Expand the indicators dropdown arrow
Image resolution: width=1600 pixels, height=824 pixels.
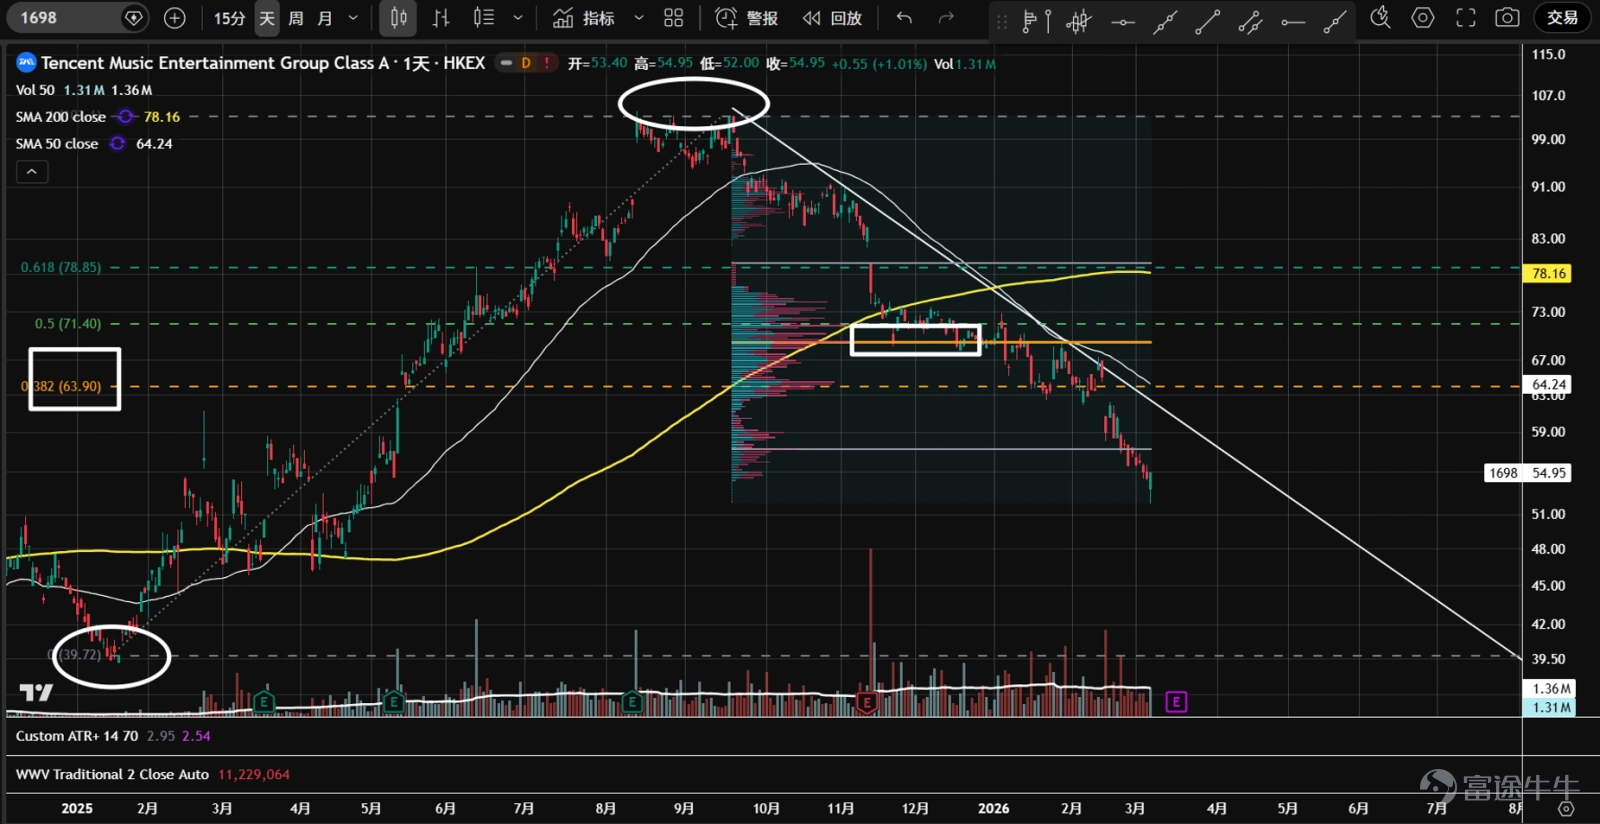coord(639,18)
